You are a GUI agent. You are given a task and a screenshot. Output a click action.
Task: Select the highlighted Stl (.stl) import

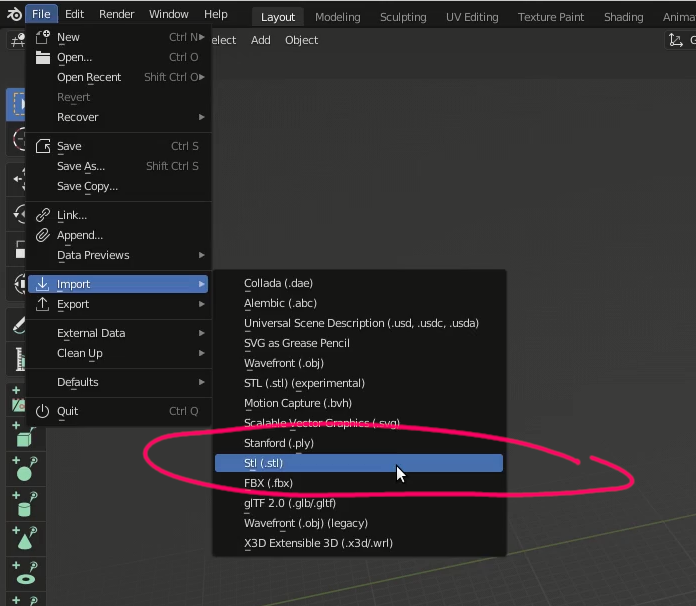click(359, 463)
